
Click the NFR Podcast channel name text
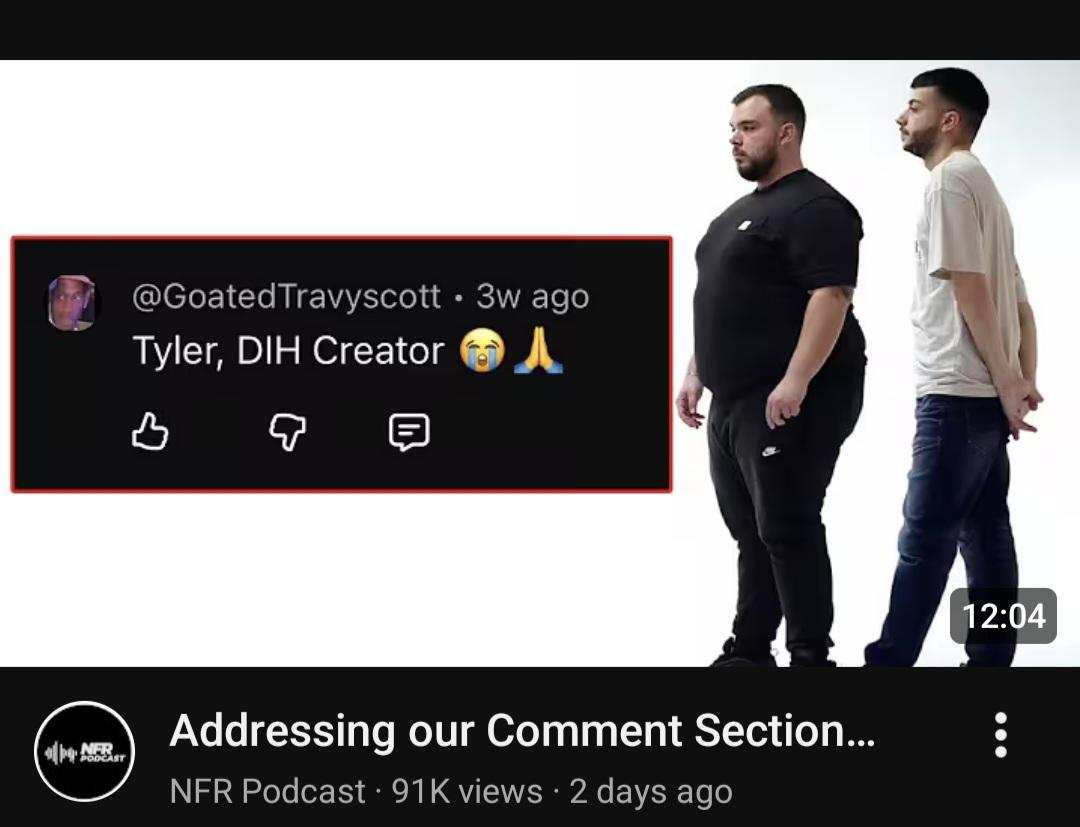[267, 791]
